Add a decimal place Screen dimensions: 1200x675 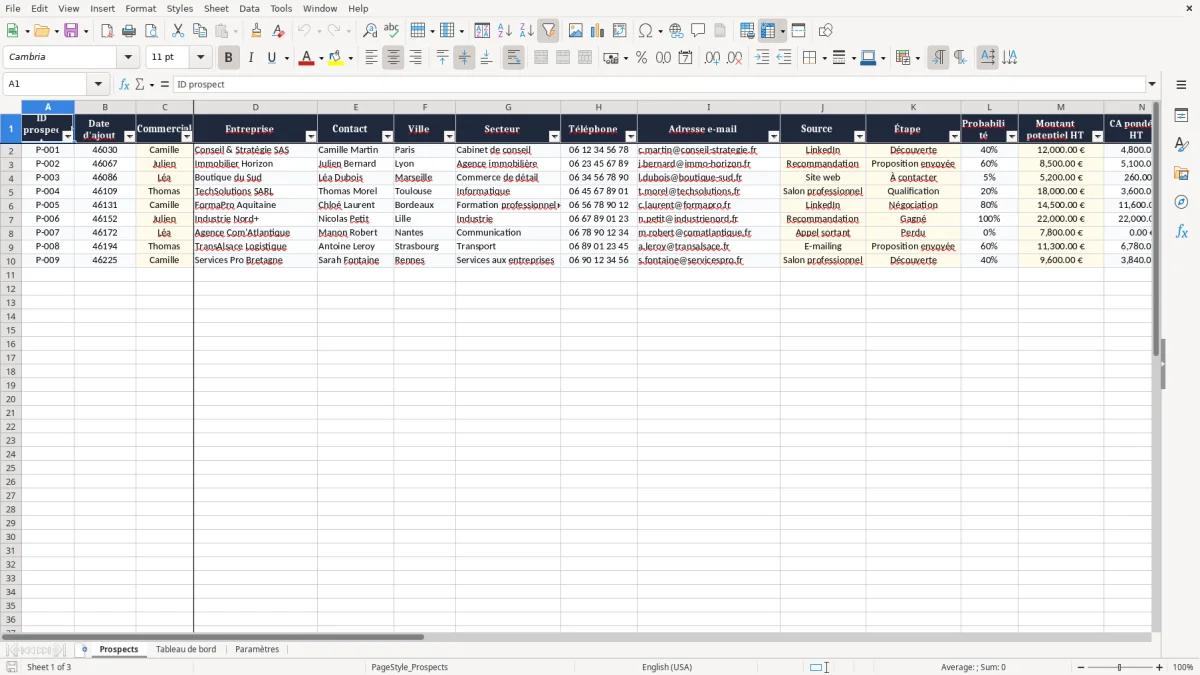point(712,58)
